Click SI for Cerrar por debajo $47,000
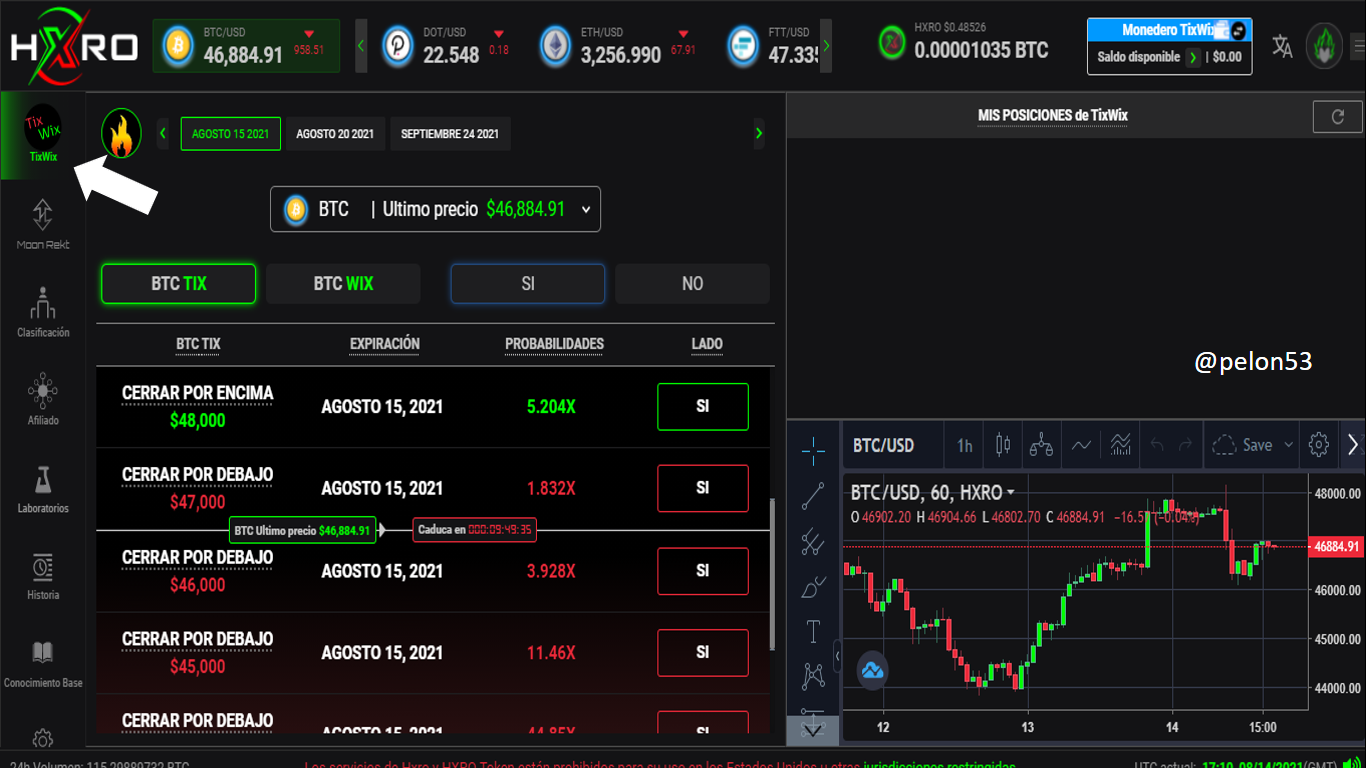1366x768 pixels. (x=703, y=488)
